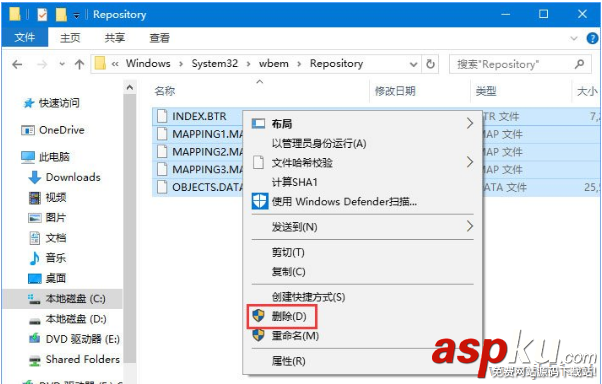Click System32 in the address path
The height and width of the screenshot is (384, 602).
click(x=215, y=63)
